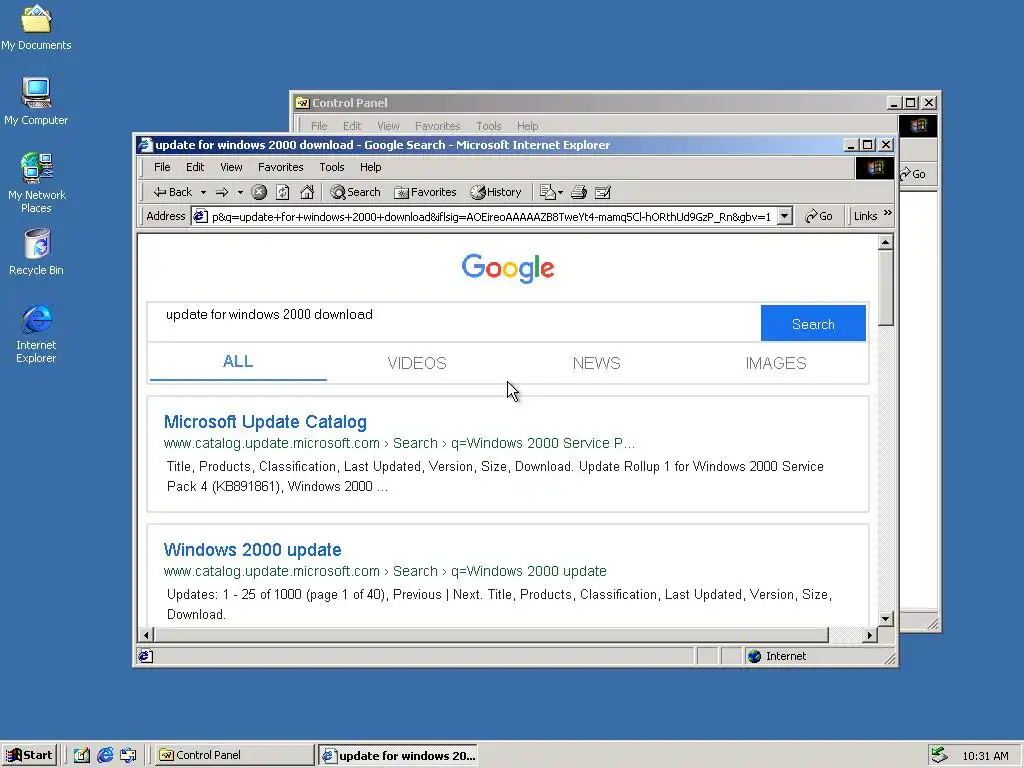Click the Forward arrow toolbar button

point(222,192)
